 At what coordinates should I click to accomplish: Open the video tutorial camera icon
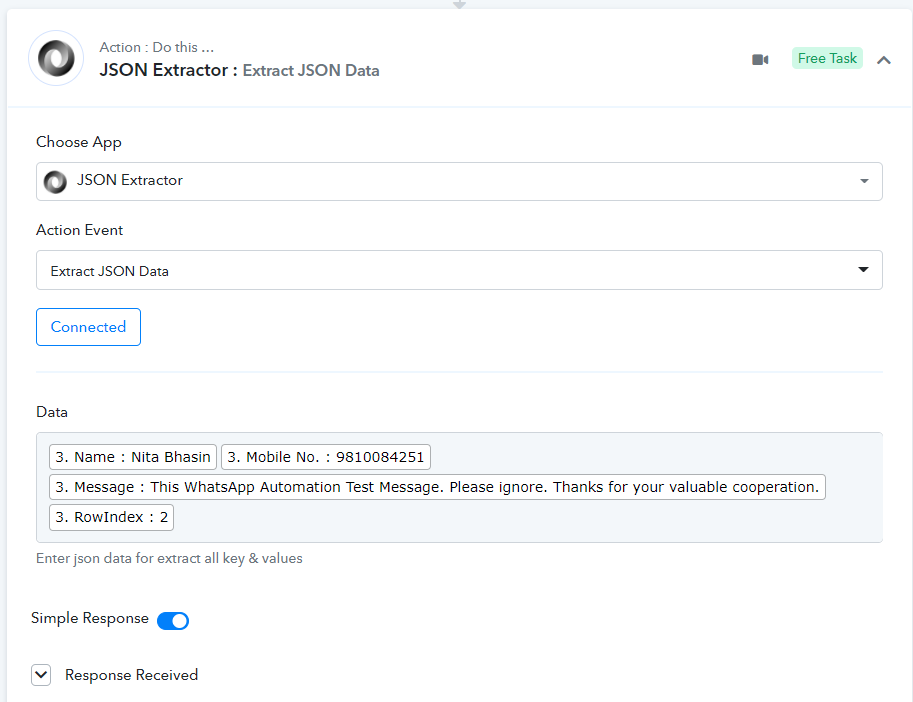tap(760, 59)
